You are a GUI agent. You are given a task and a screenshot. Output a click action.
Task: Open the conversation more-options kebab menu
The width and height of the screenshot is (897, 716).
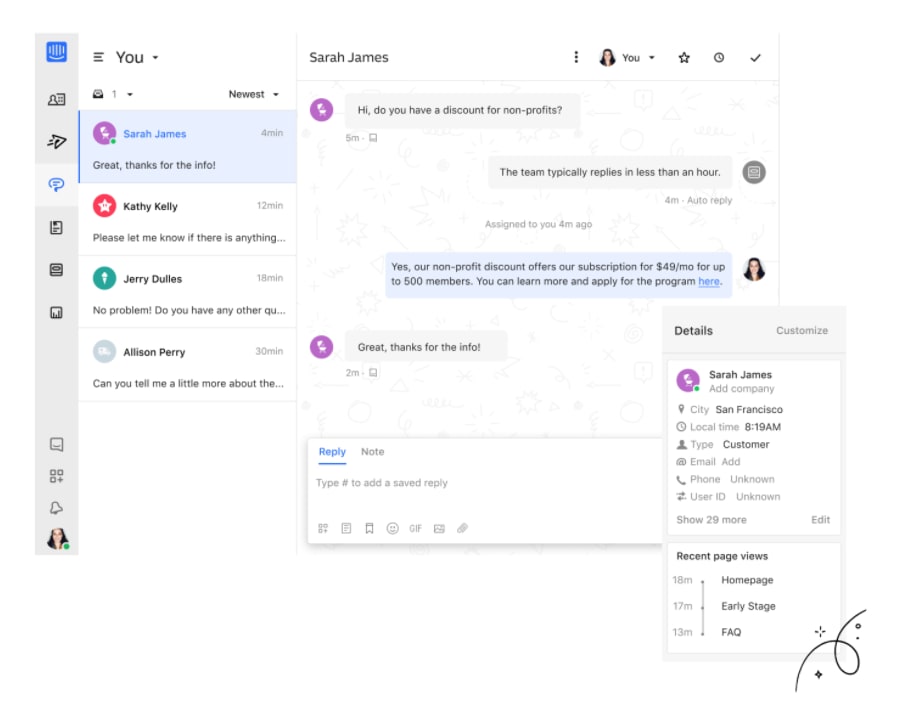pyautogui.click(x=576, y=57)
